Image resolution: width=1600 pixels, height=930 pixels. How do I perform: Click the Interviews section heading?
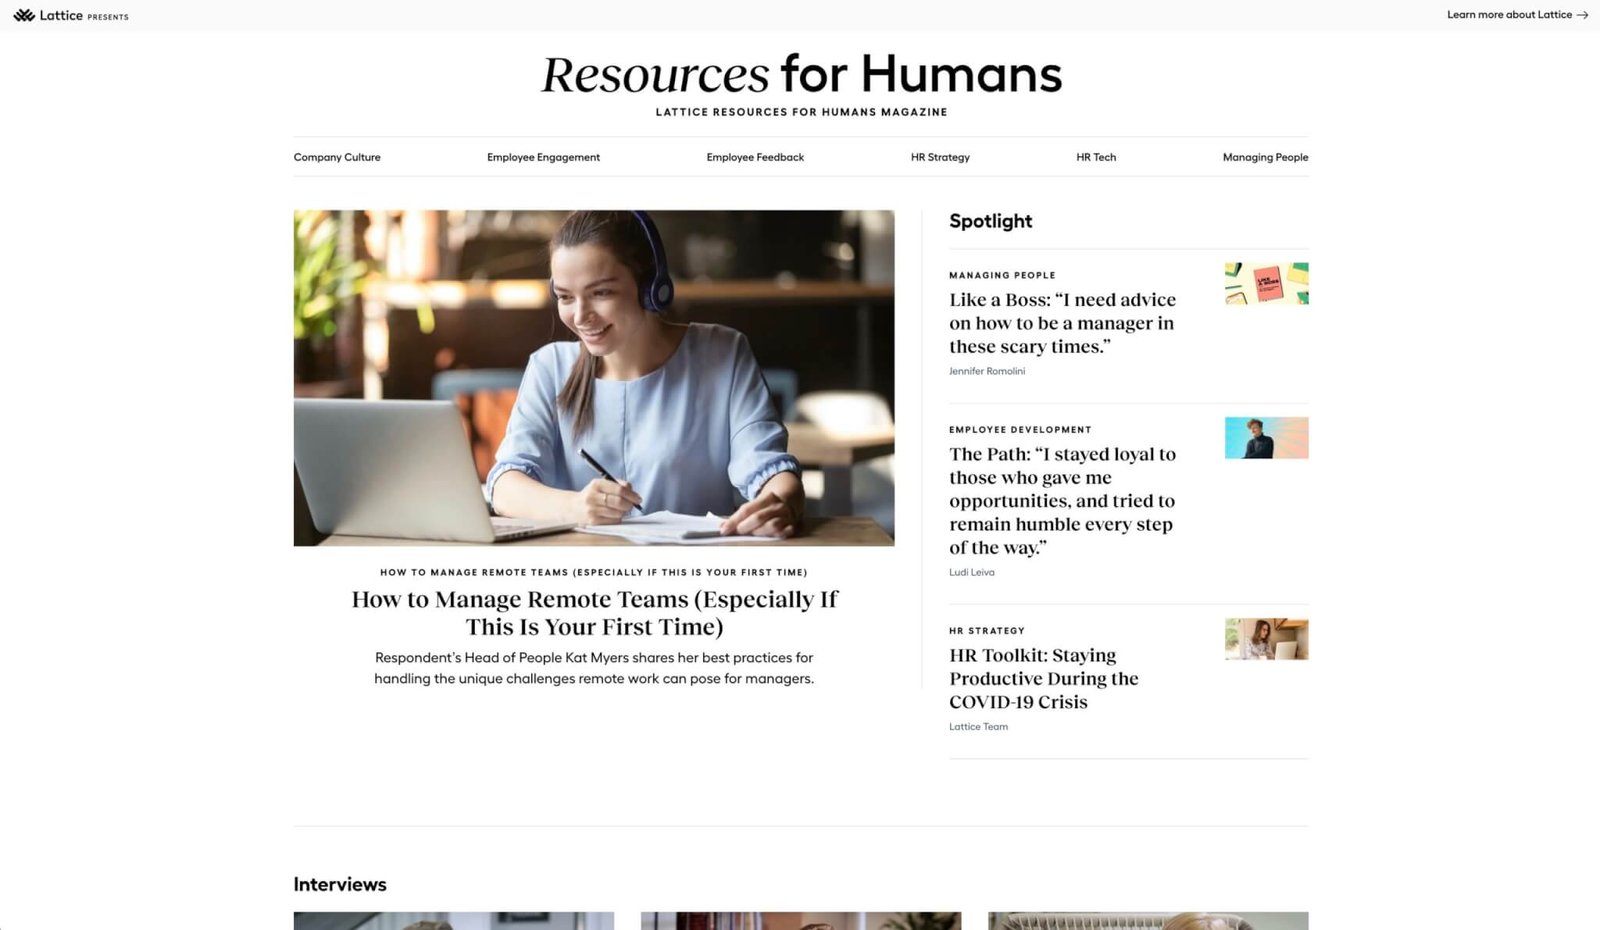pos(340,884)
